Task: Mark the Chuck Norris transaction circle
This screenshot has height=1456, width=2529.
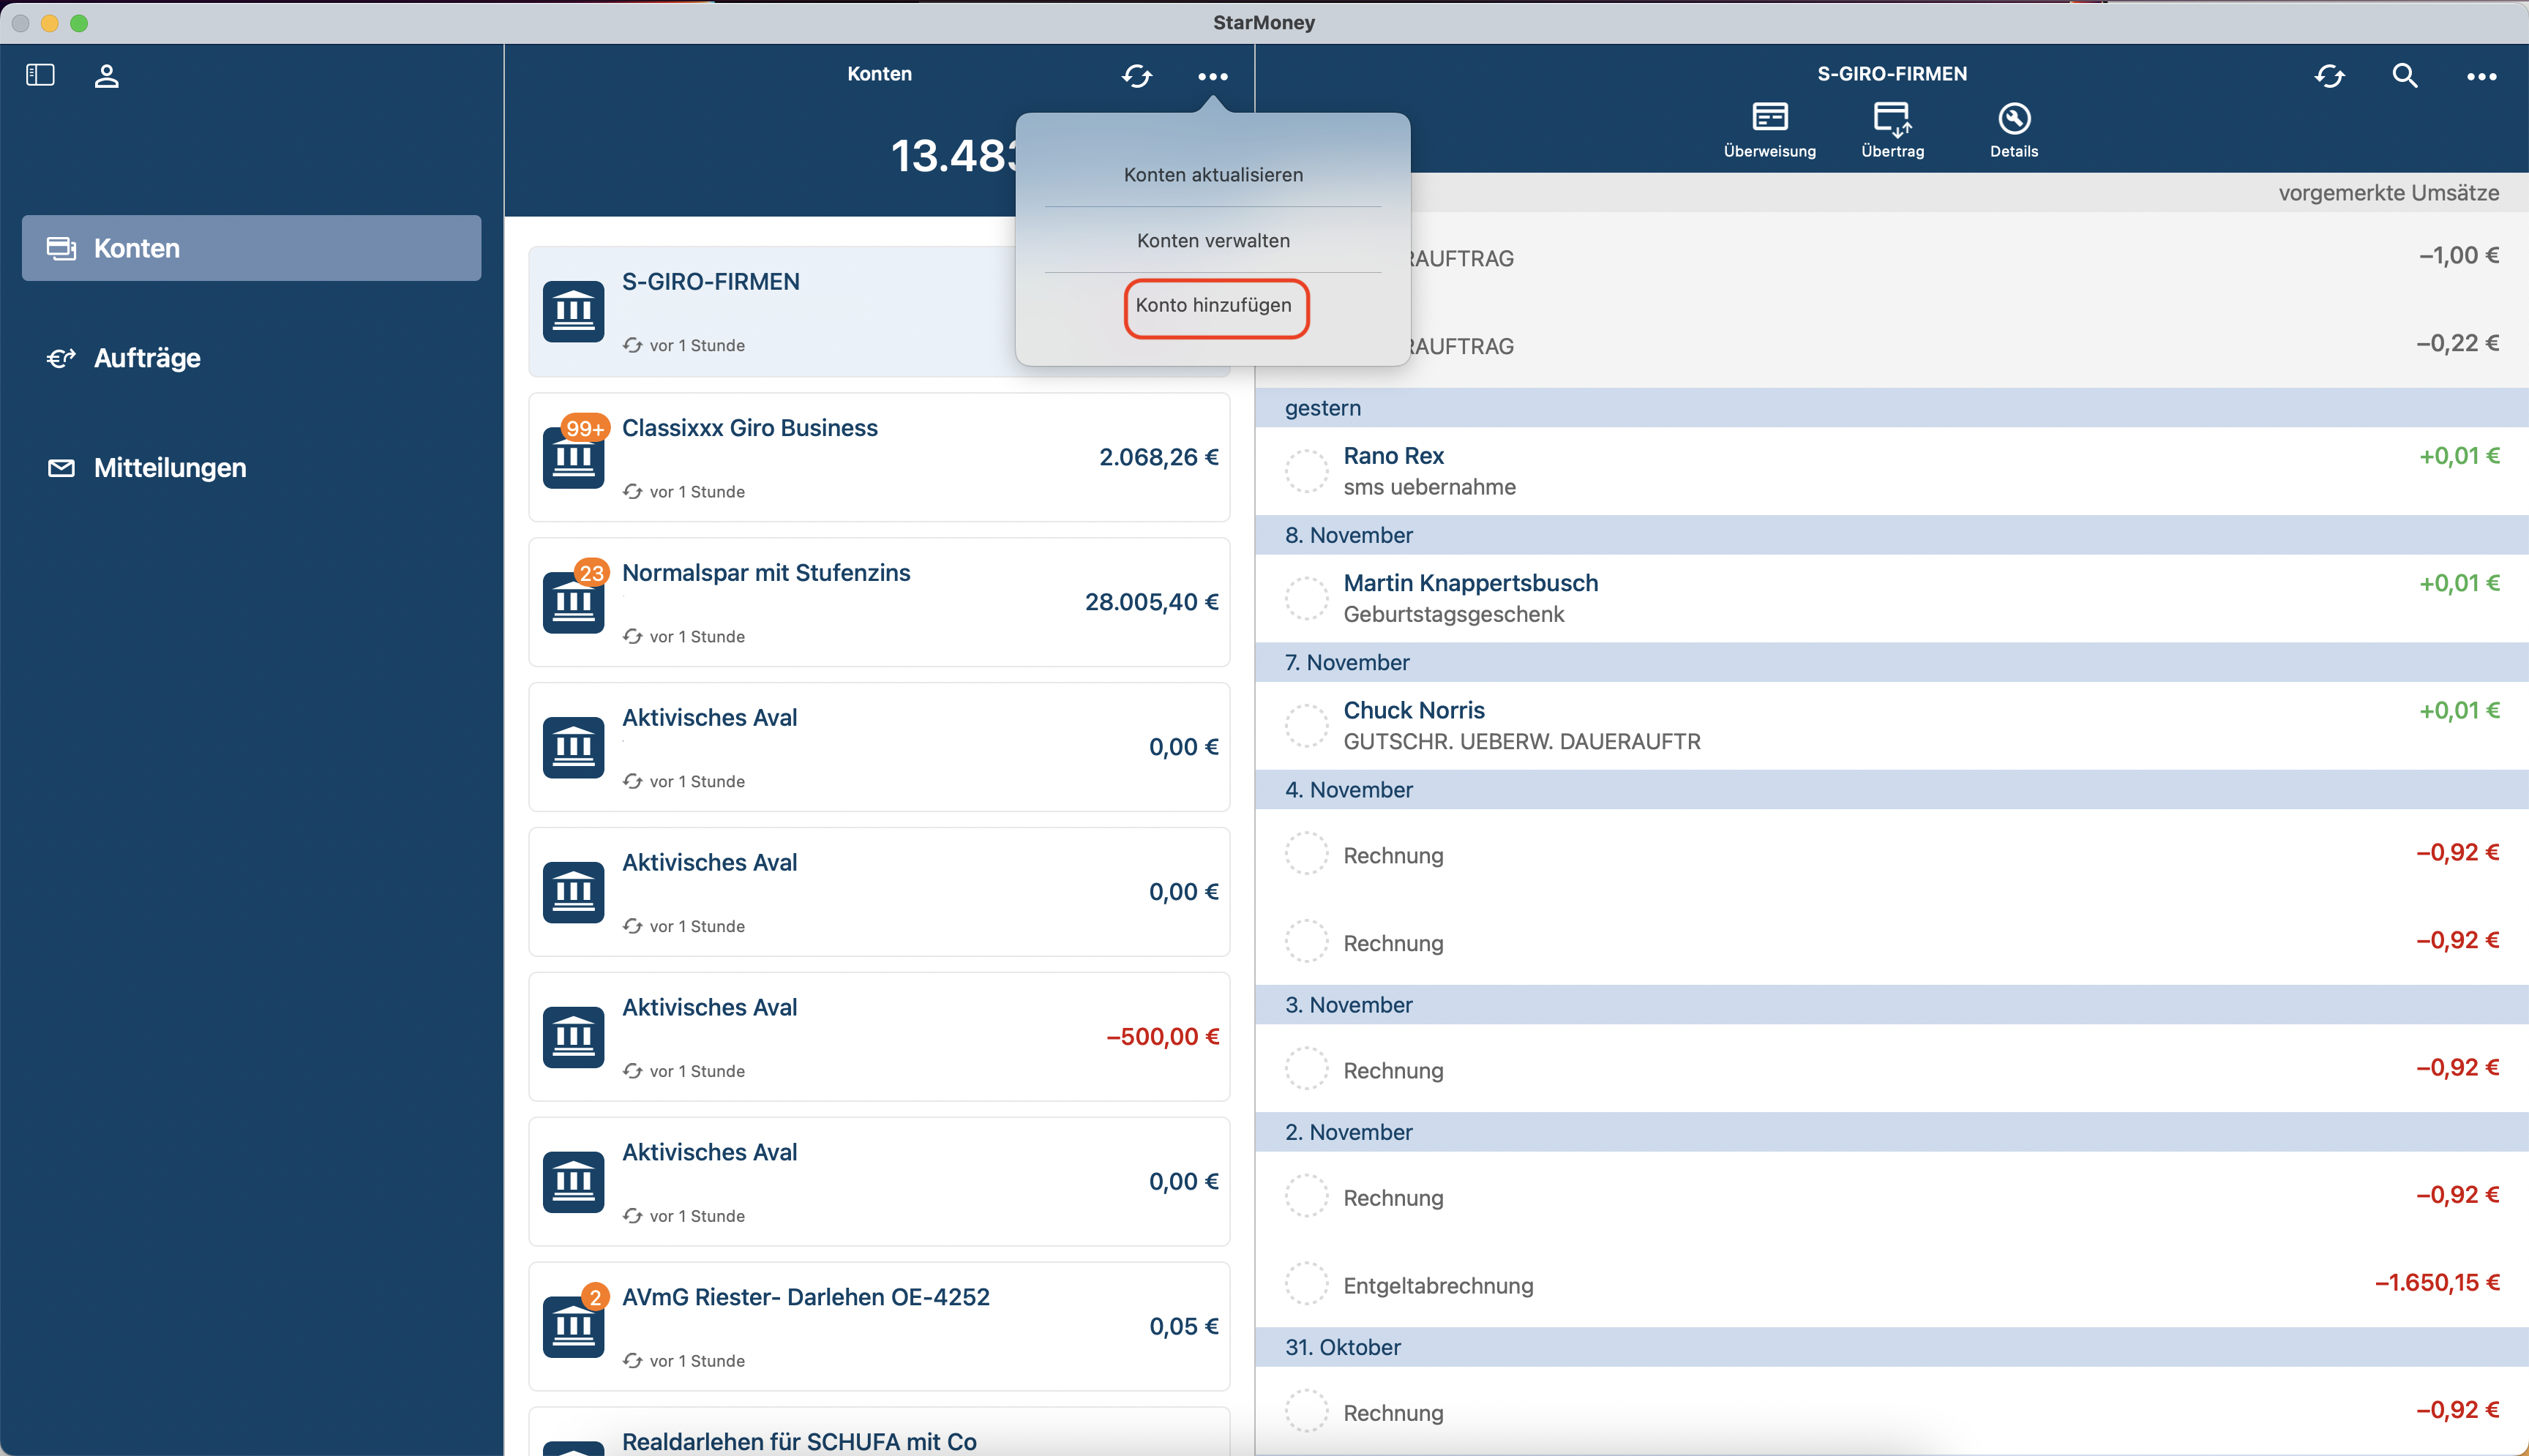Action: (x=1306, y=725)
